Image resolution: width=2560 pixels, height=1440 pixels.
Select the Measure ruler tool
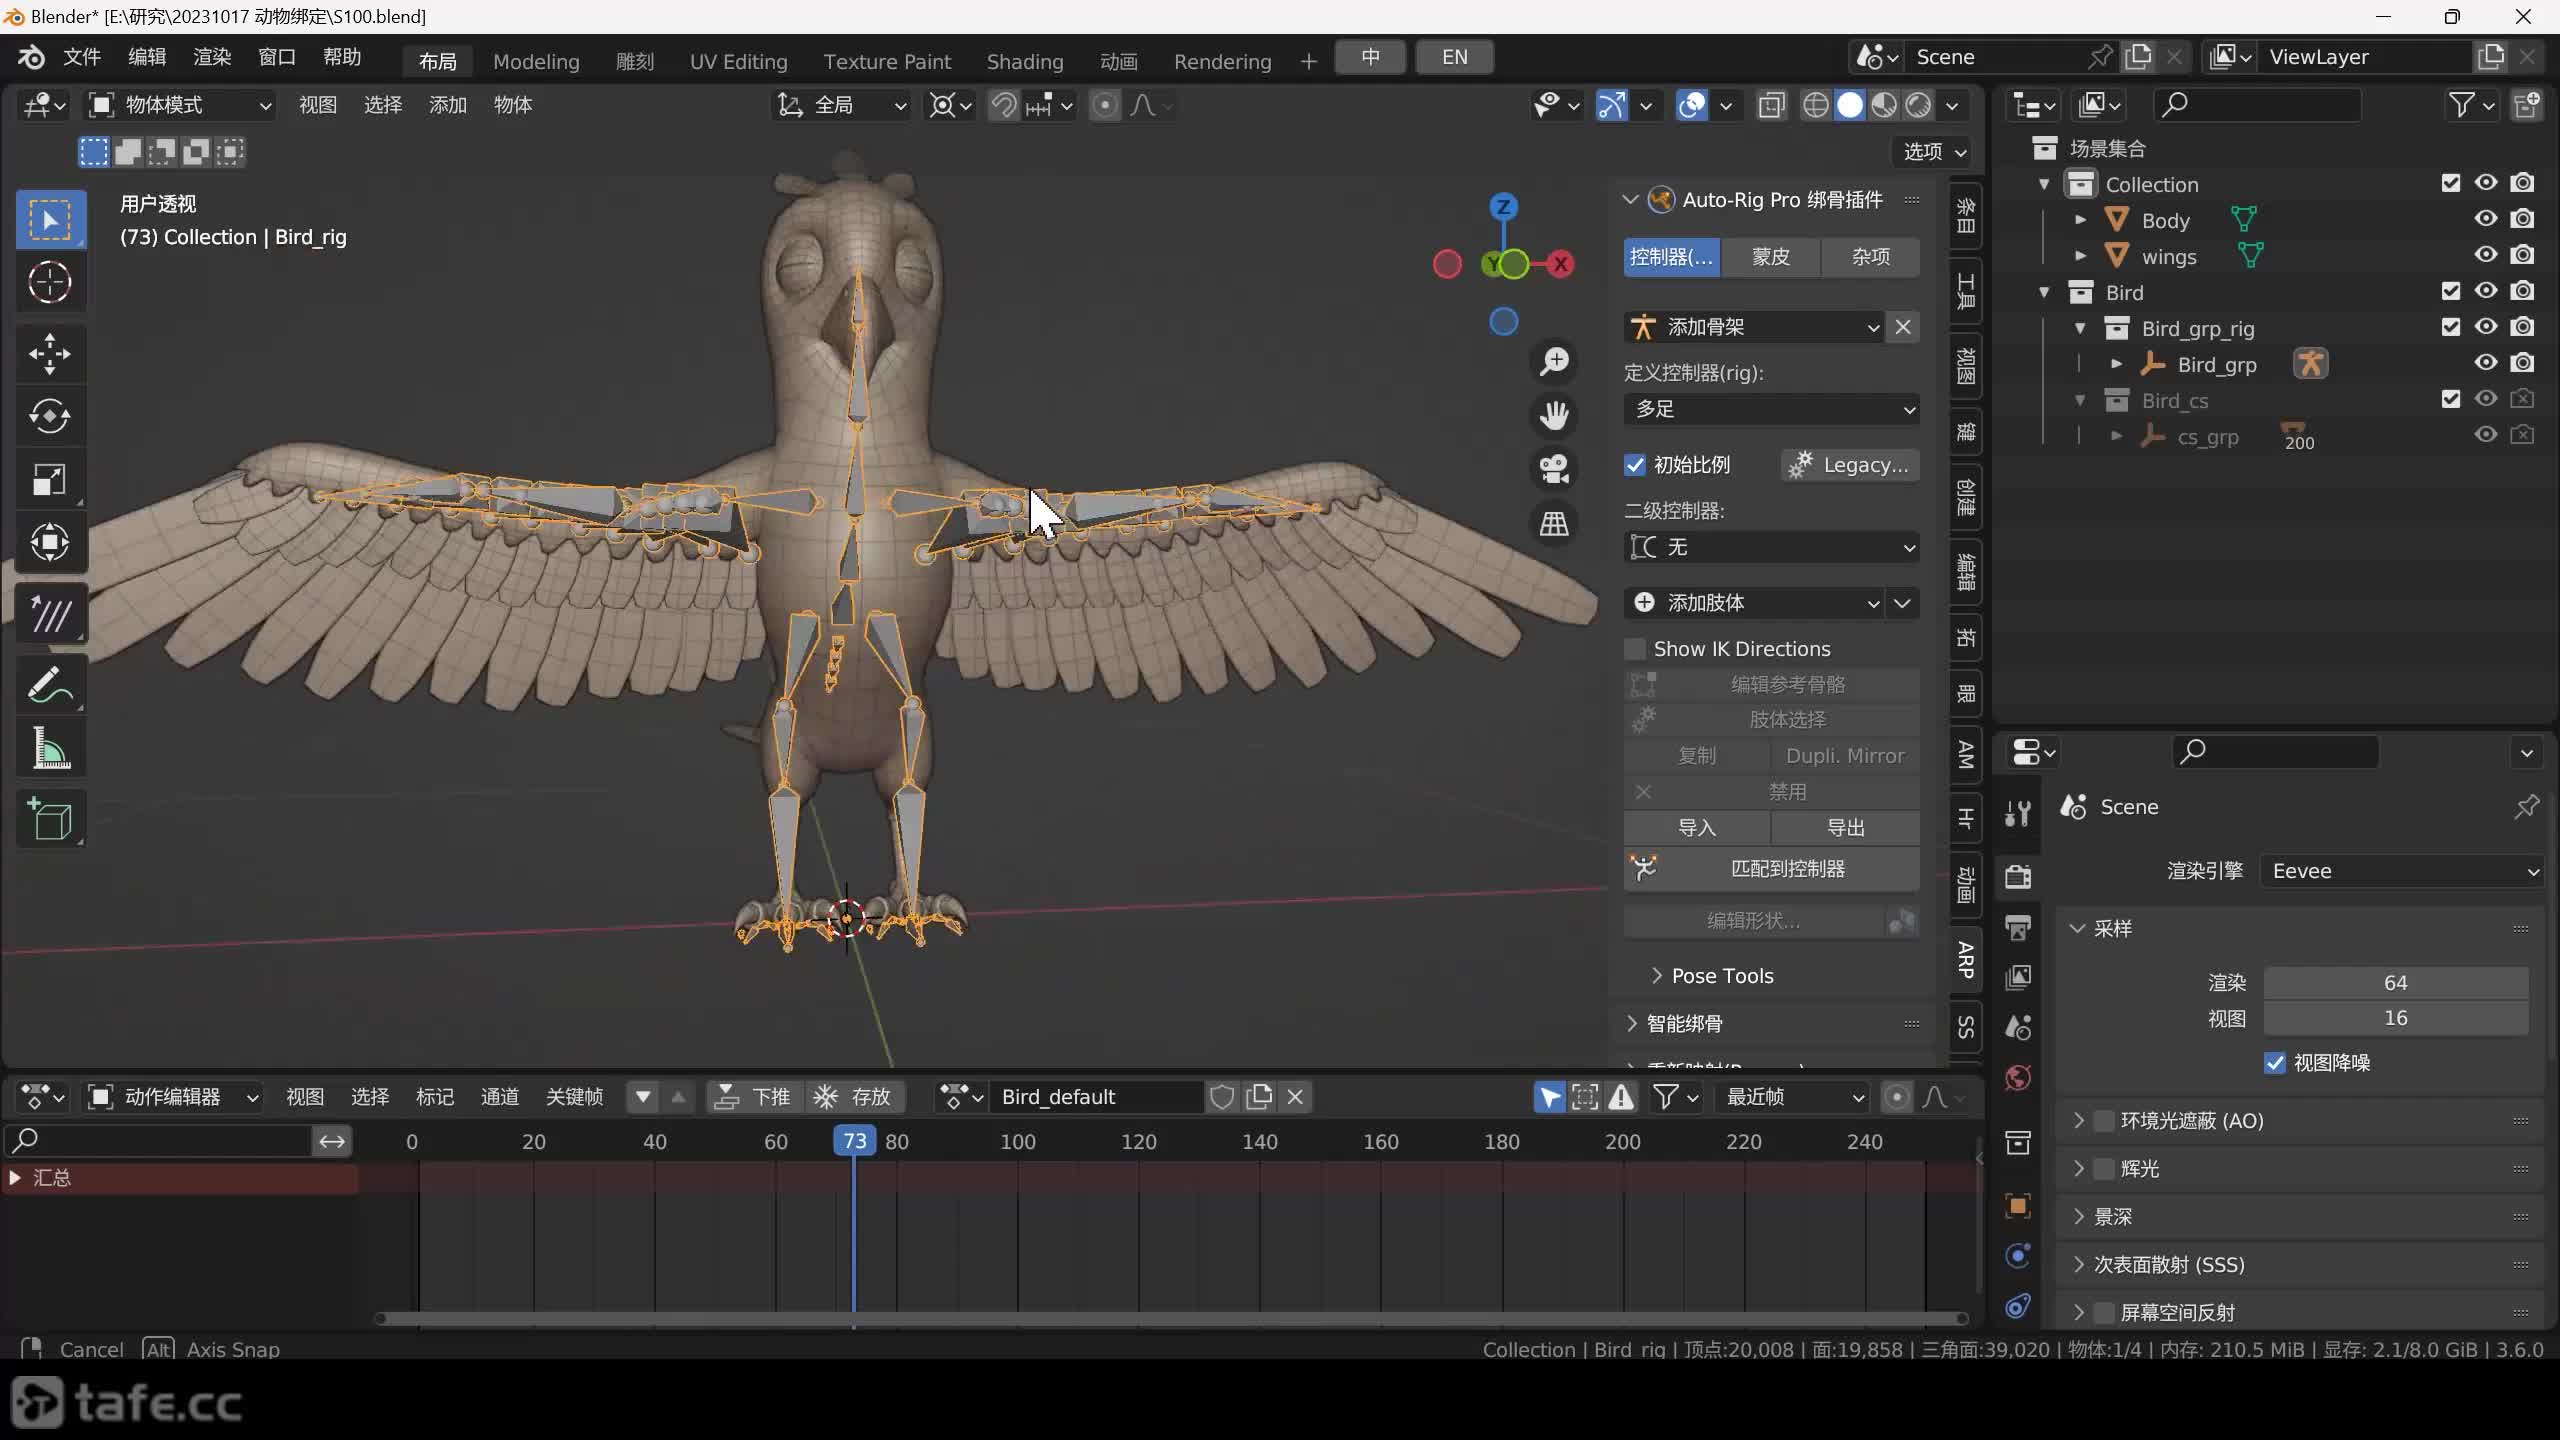(x=50, y=748)
